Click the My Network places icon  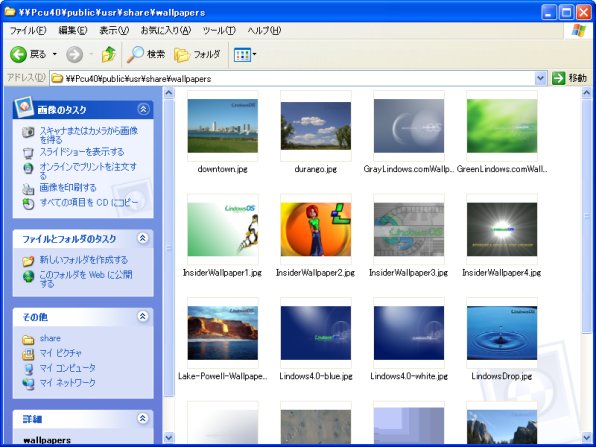[x=28, y=384]
